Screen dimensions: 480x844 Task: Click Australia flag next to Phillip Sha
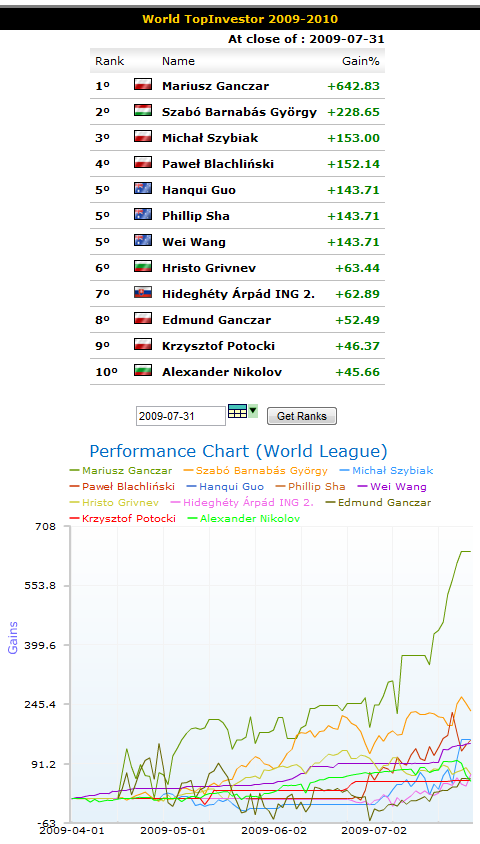click(143, 214)
